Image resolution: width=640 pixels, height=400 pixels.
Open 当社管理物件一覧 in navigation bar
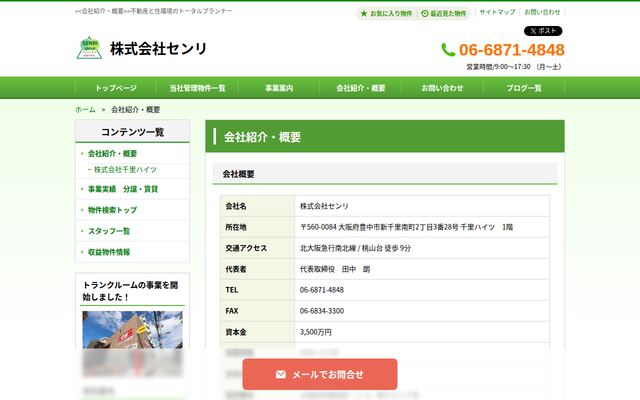pyautogui.click(x=198, y=88)
